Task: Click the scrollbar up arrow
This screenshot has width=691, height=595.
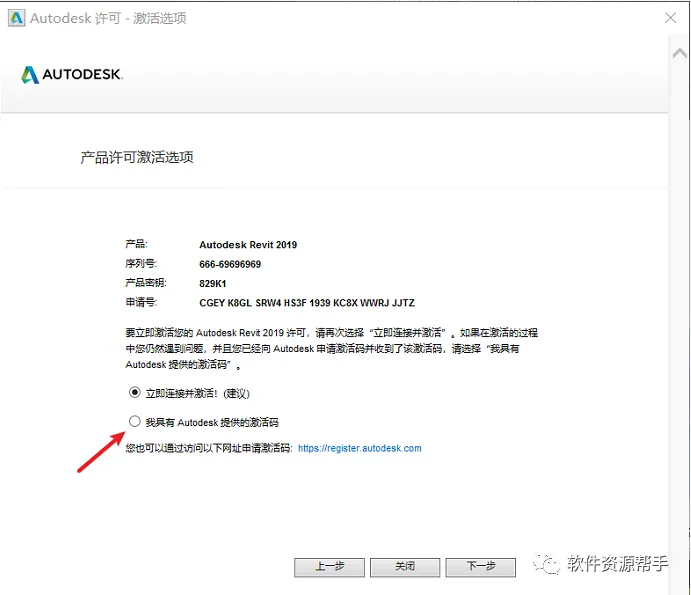Action: [x=680, y=53]
